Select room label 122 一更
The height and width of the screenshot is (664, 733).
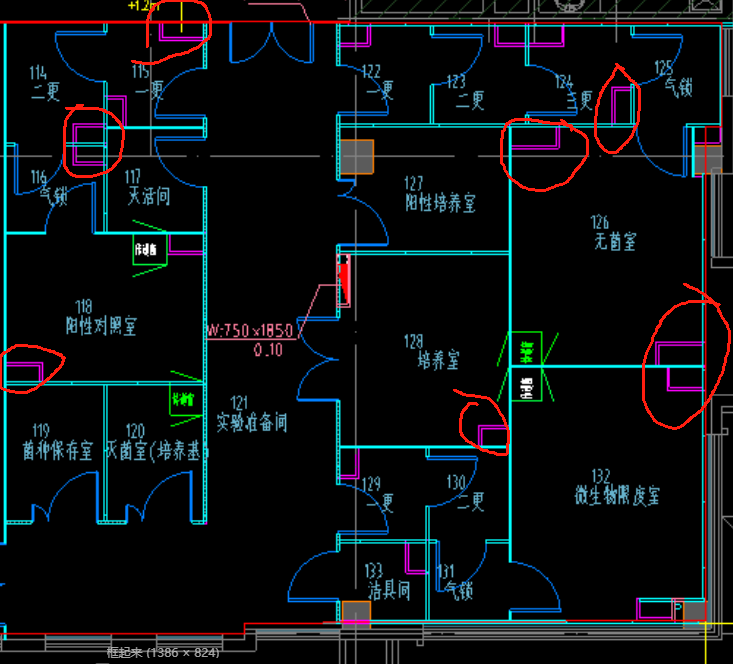pos(379,81)
